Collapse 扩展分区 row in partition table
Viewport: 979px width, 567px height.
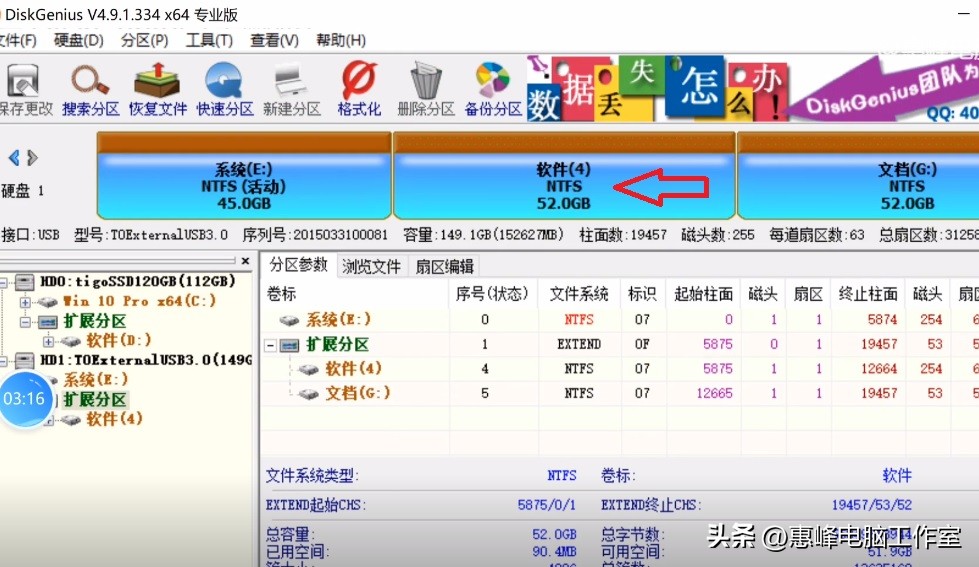[x=271, y=345]
